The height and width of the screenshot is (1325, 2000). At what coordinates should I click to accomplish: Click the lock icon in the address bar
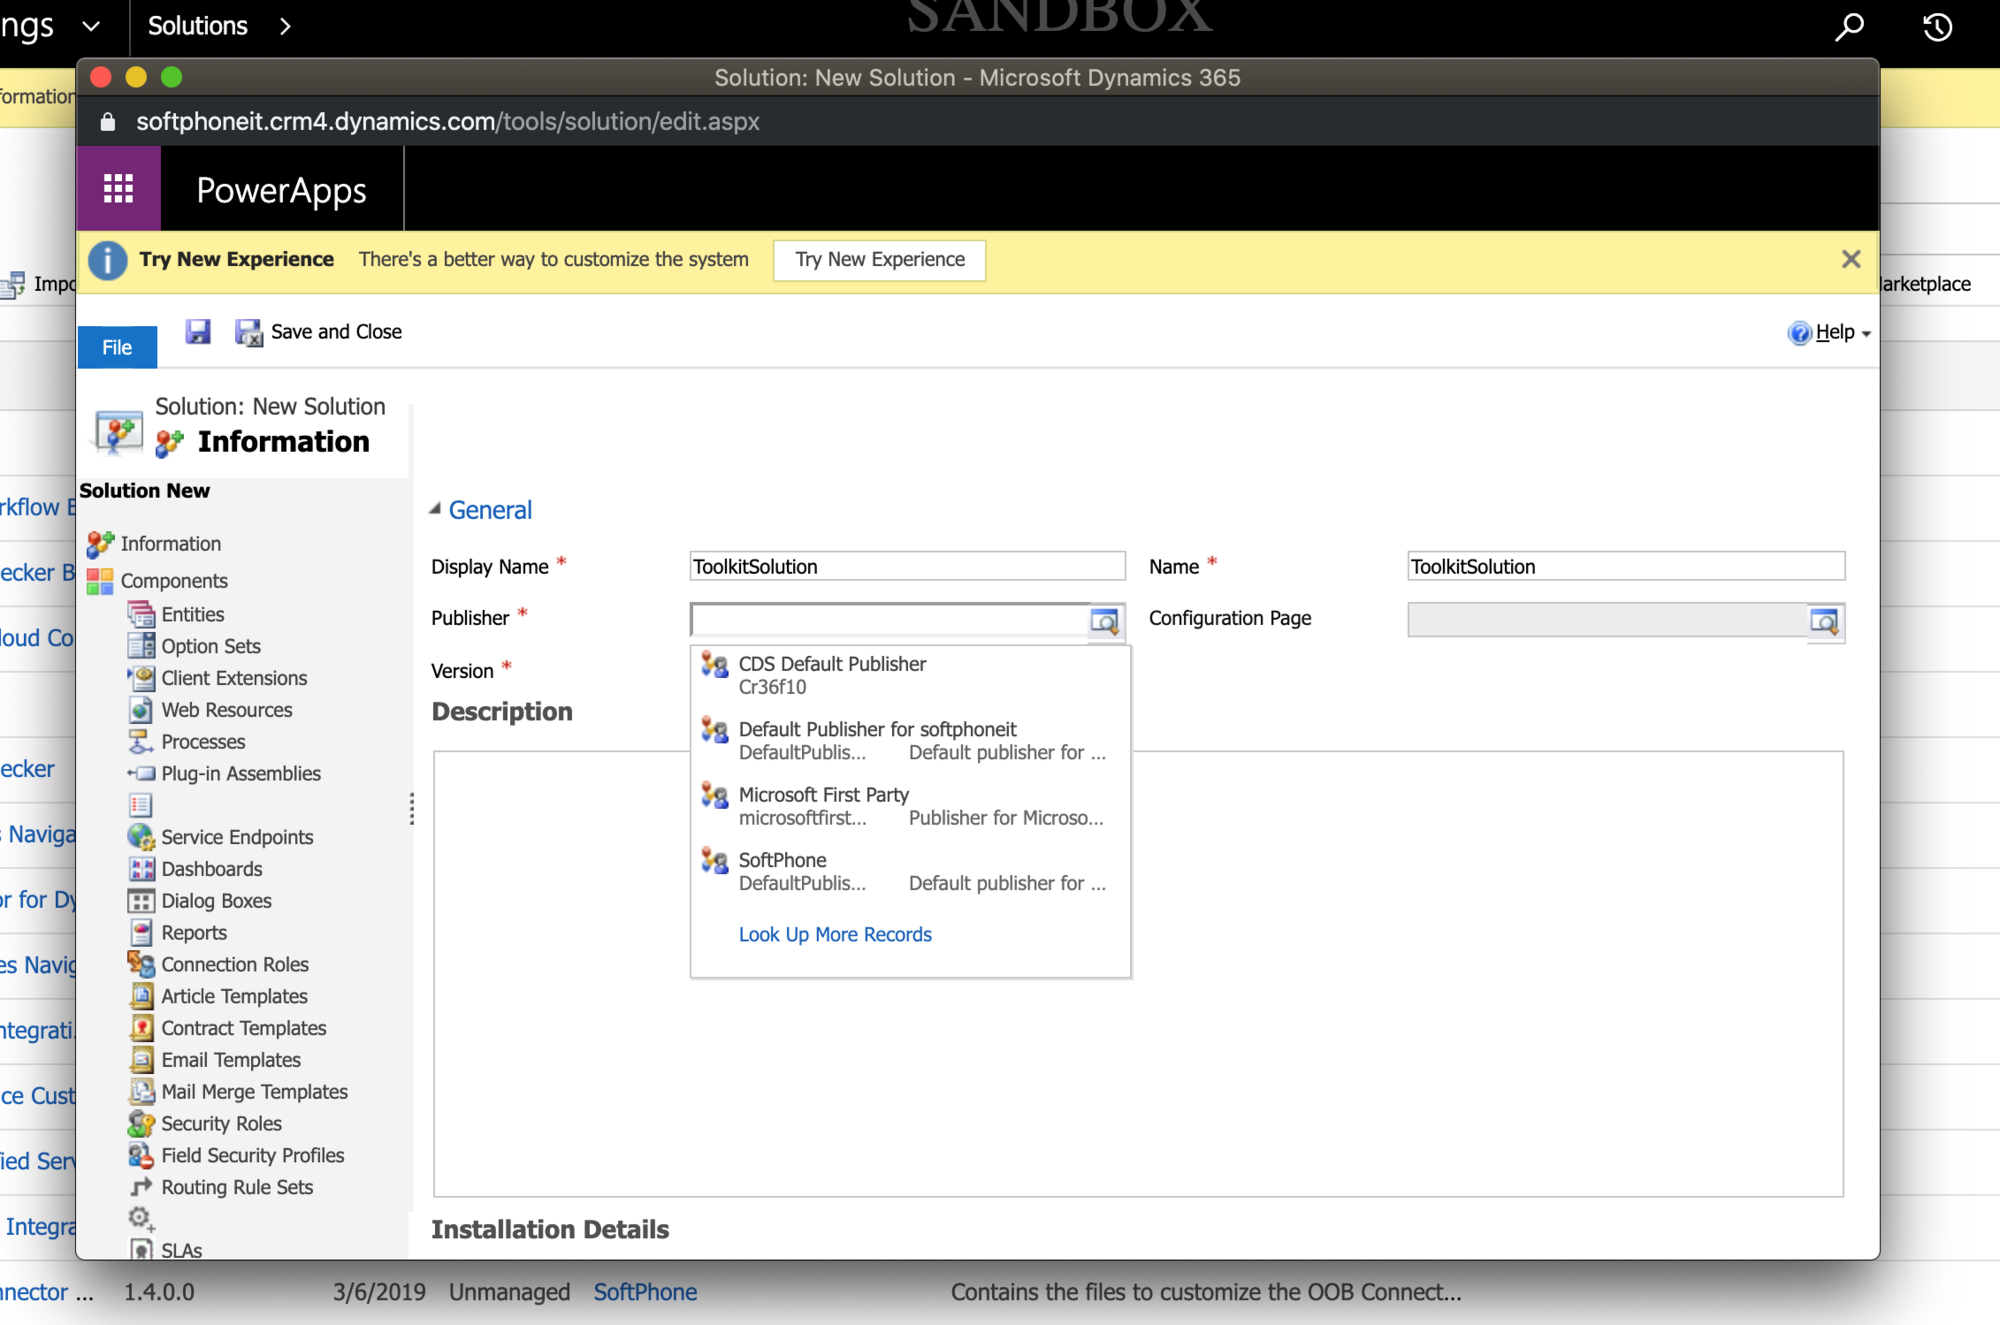[108, 122]
